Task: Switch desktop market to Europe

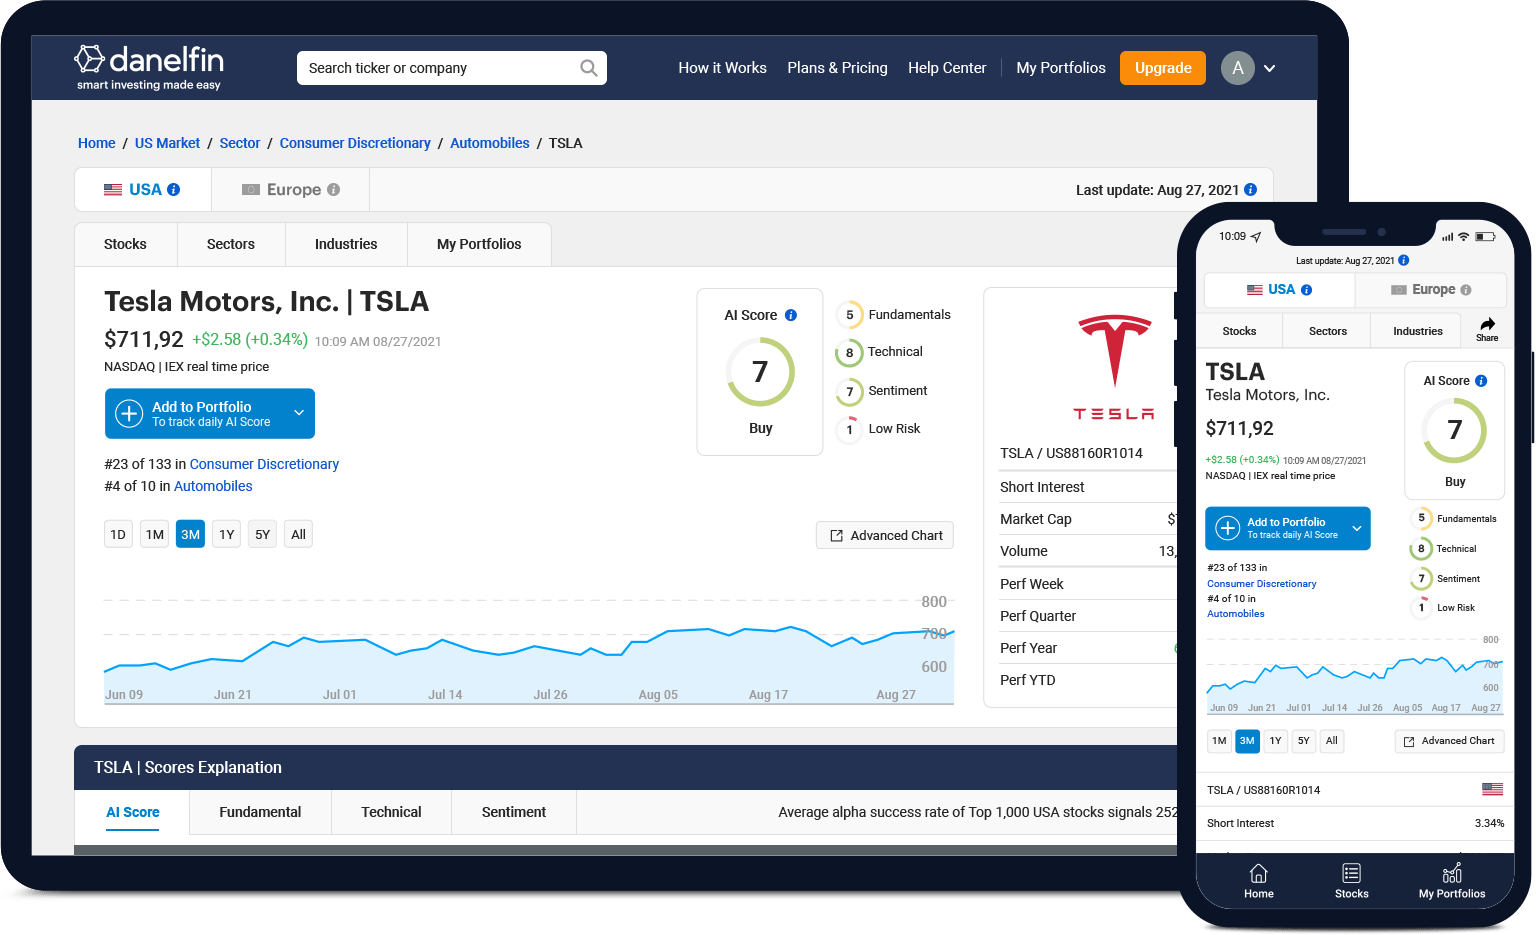Action: [x=291, y=190]
